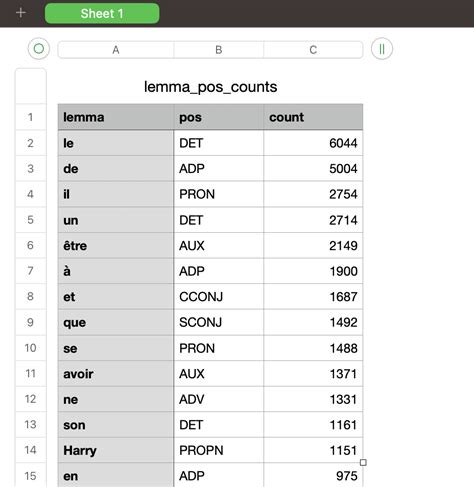Select column C header
Image resolution: width=474 pixels, height=487 pixels.
coord(313,50)
